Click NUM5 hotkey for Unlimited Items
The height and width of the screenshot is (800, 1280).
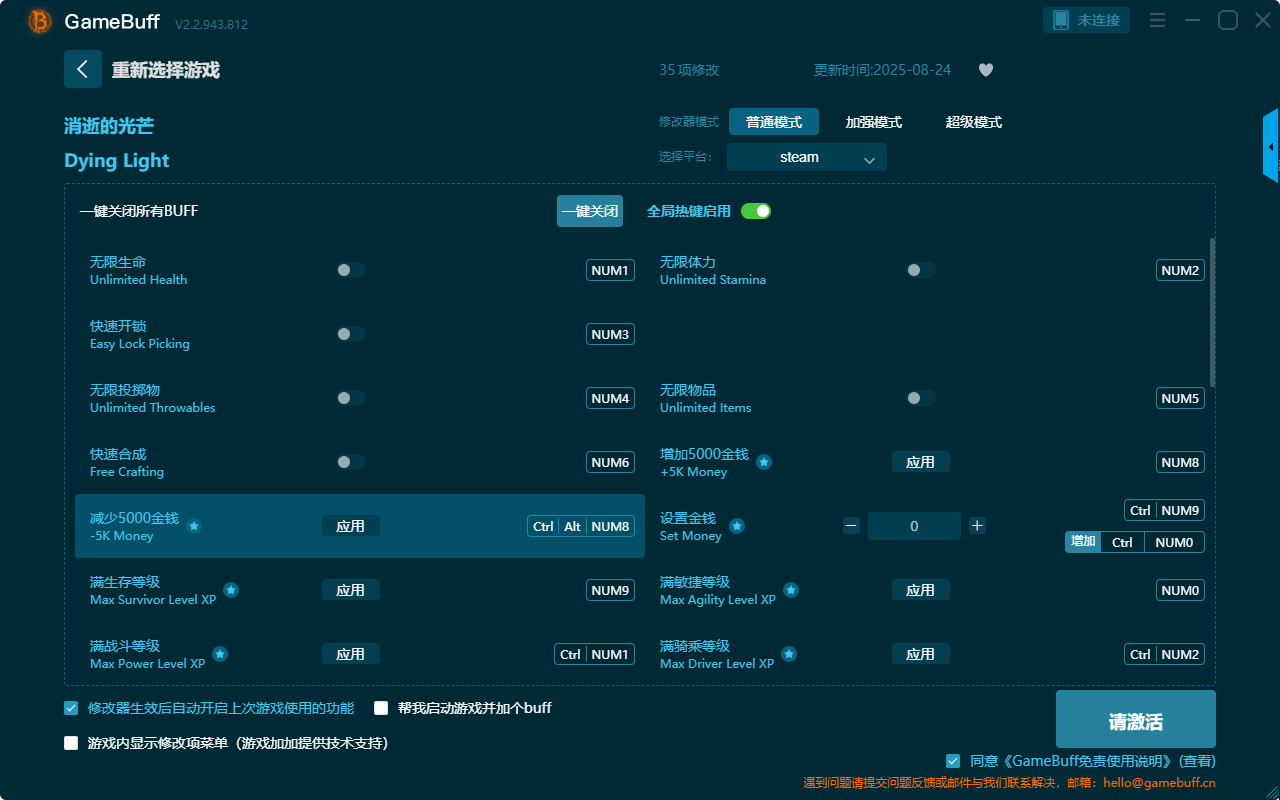tap(1180, 398)
